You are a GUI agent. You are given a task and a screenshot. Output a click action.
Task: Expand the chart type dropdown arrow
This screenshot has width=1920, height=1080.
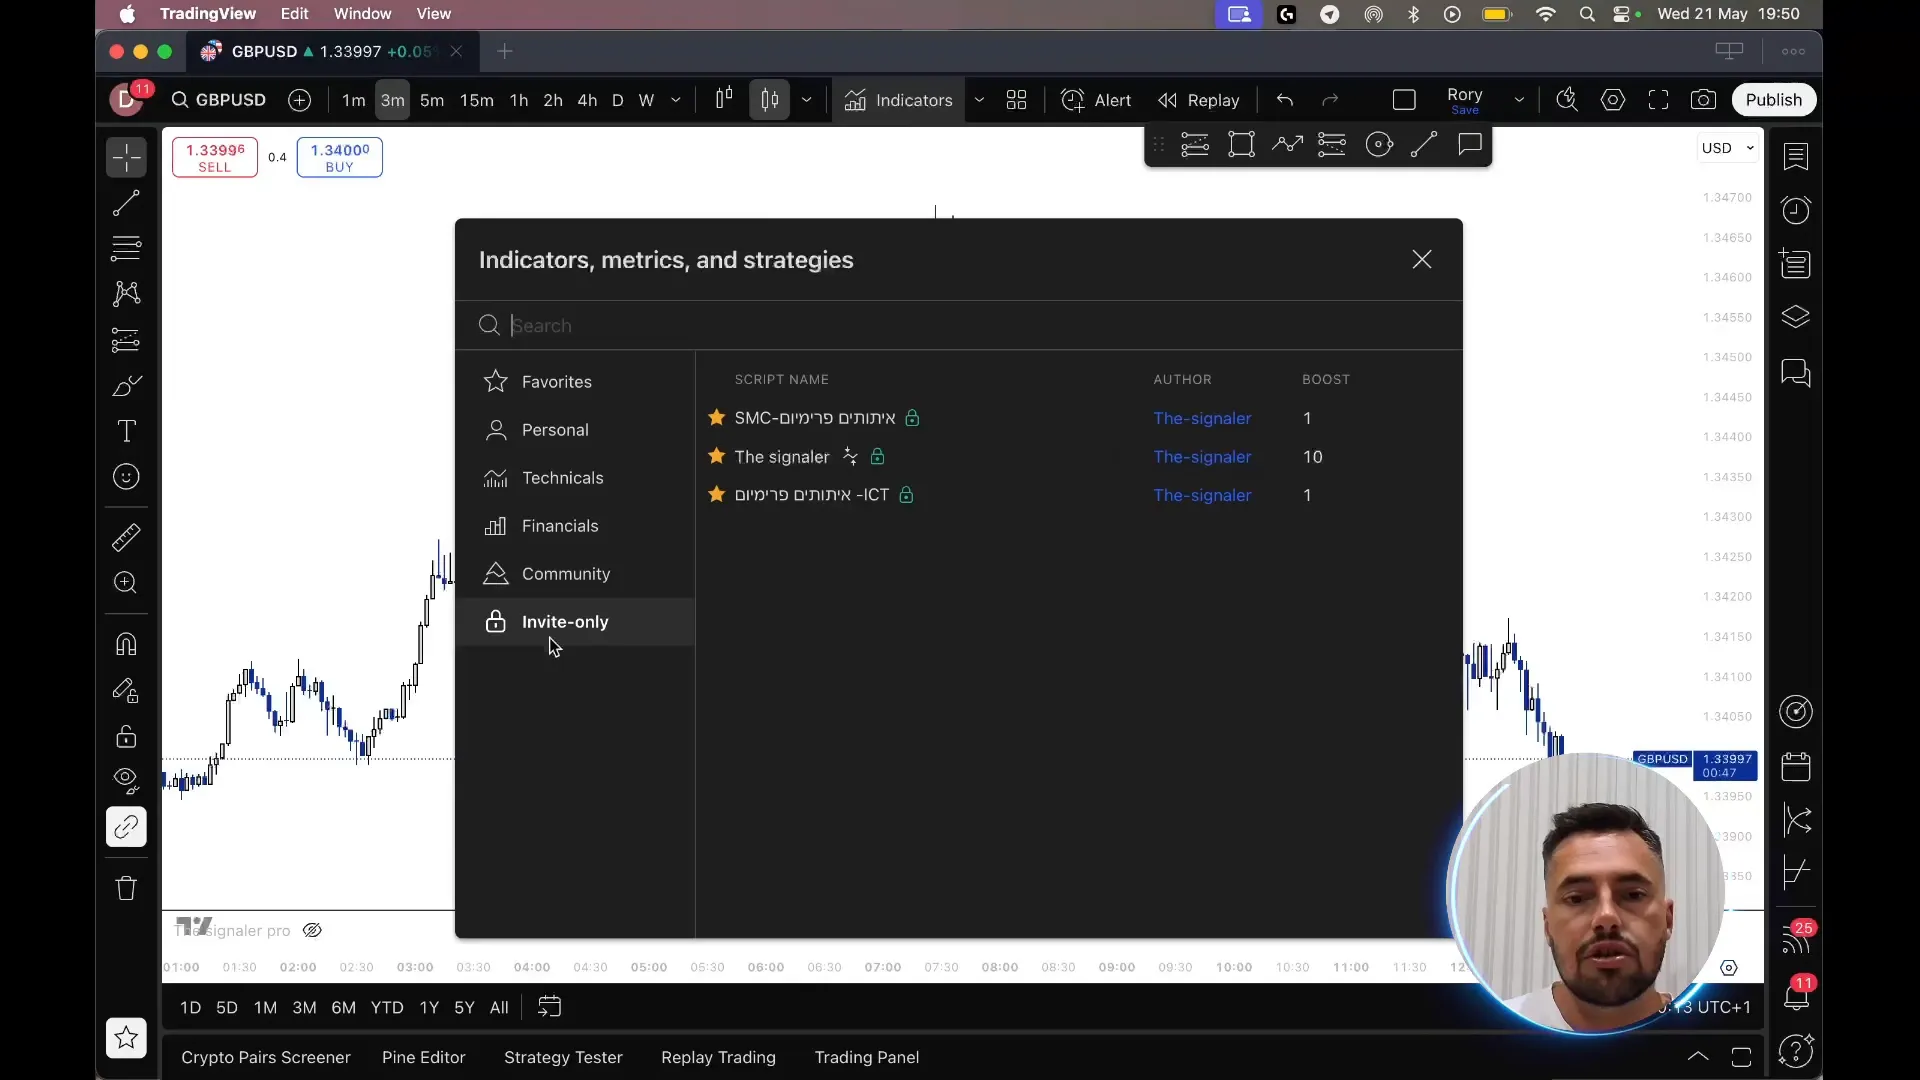tap(806, 100)
